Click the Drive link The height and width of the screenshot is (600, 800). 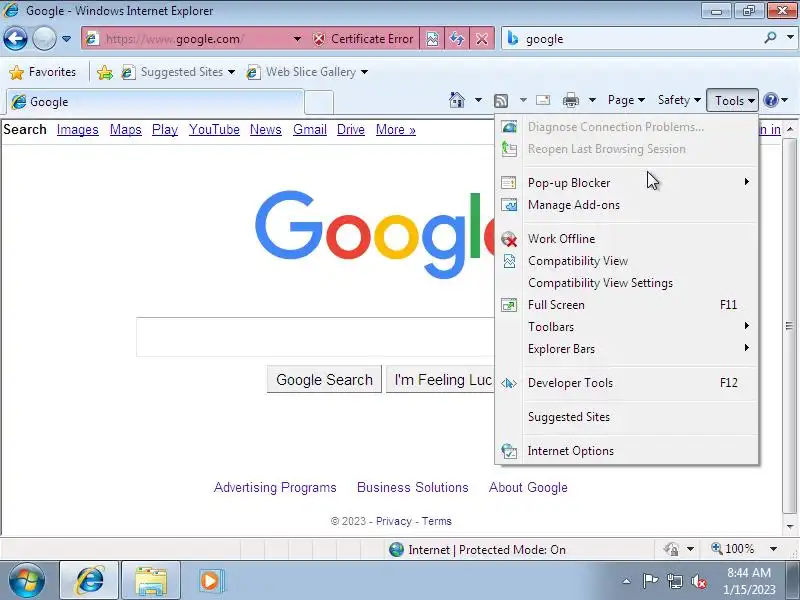tap(351, 130)
